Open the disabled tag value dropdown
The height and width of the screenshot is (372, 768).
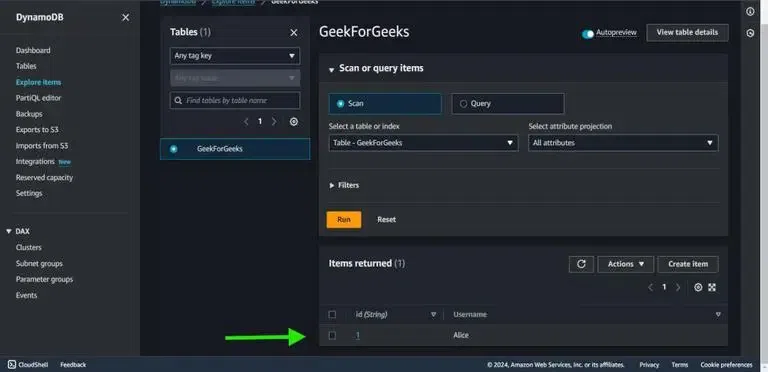coord(235,78)
